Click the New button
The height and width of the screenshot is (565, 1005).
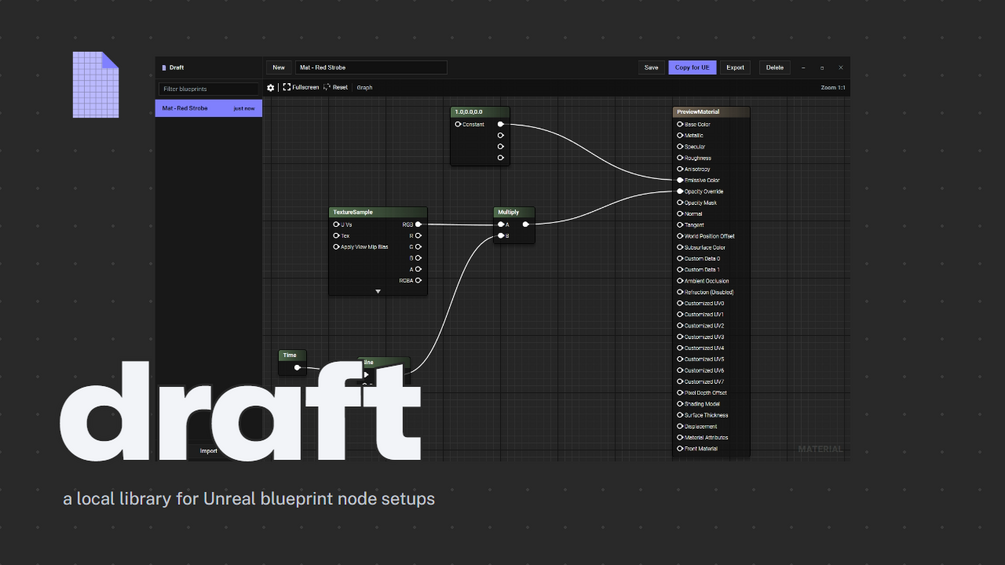point(279,67)
